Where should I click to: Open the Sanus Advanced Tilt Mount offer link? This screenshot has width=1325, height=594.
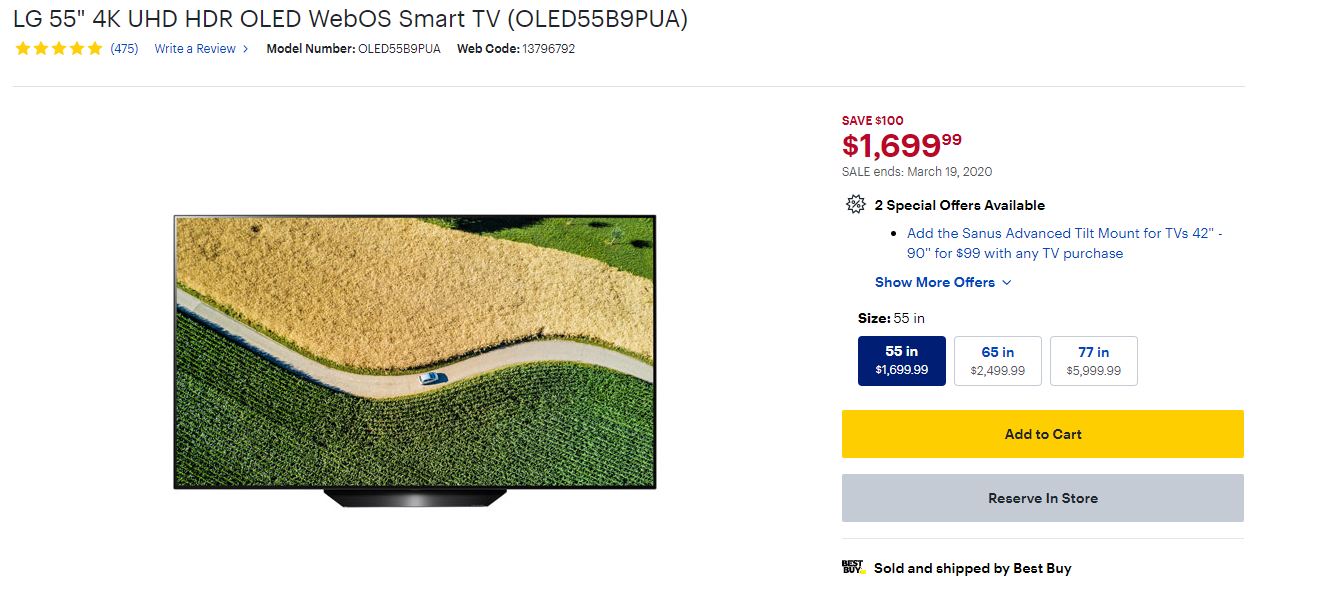pyautogui.click(x=1065, y=243)
